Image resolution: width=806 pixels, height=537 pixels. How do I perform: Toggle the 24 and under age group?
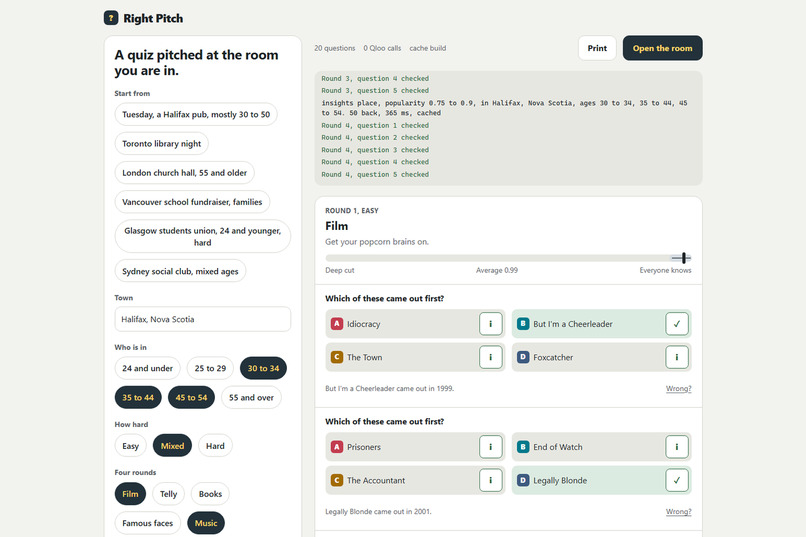coord(148,368)
